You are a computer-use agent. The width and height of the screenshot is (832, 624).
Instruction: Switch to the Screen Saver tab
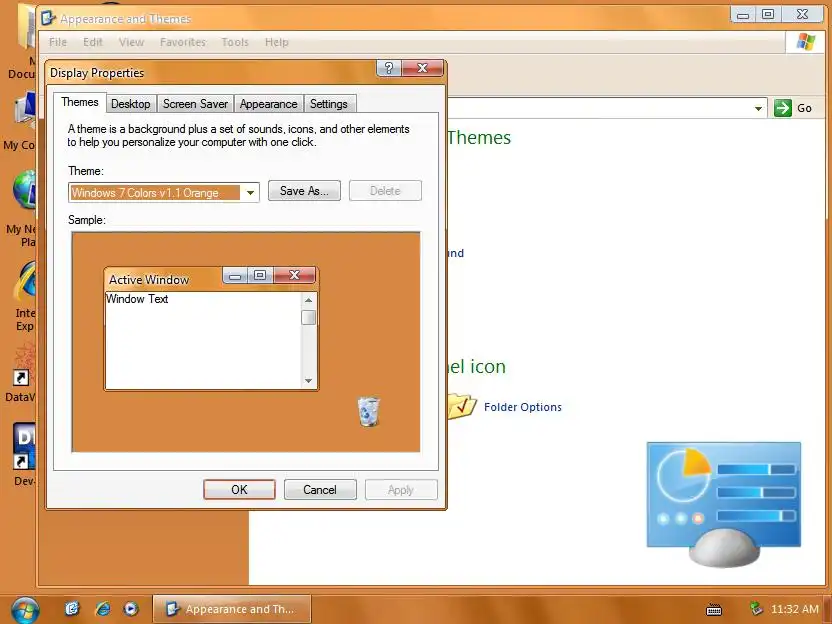click(x=195, y=104)
